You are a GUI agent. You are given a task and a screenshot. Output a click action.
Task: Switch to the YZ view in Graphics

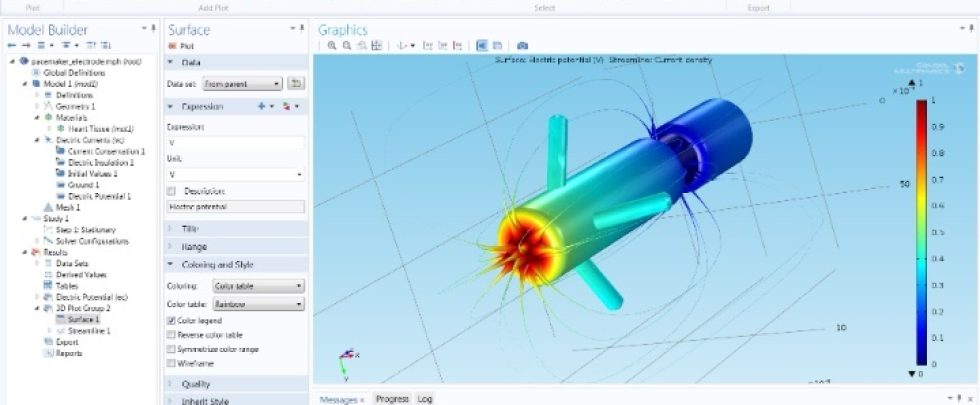[x=443, y=46]
